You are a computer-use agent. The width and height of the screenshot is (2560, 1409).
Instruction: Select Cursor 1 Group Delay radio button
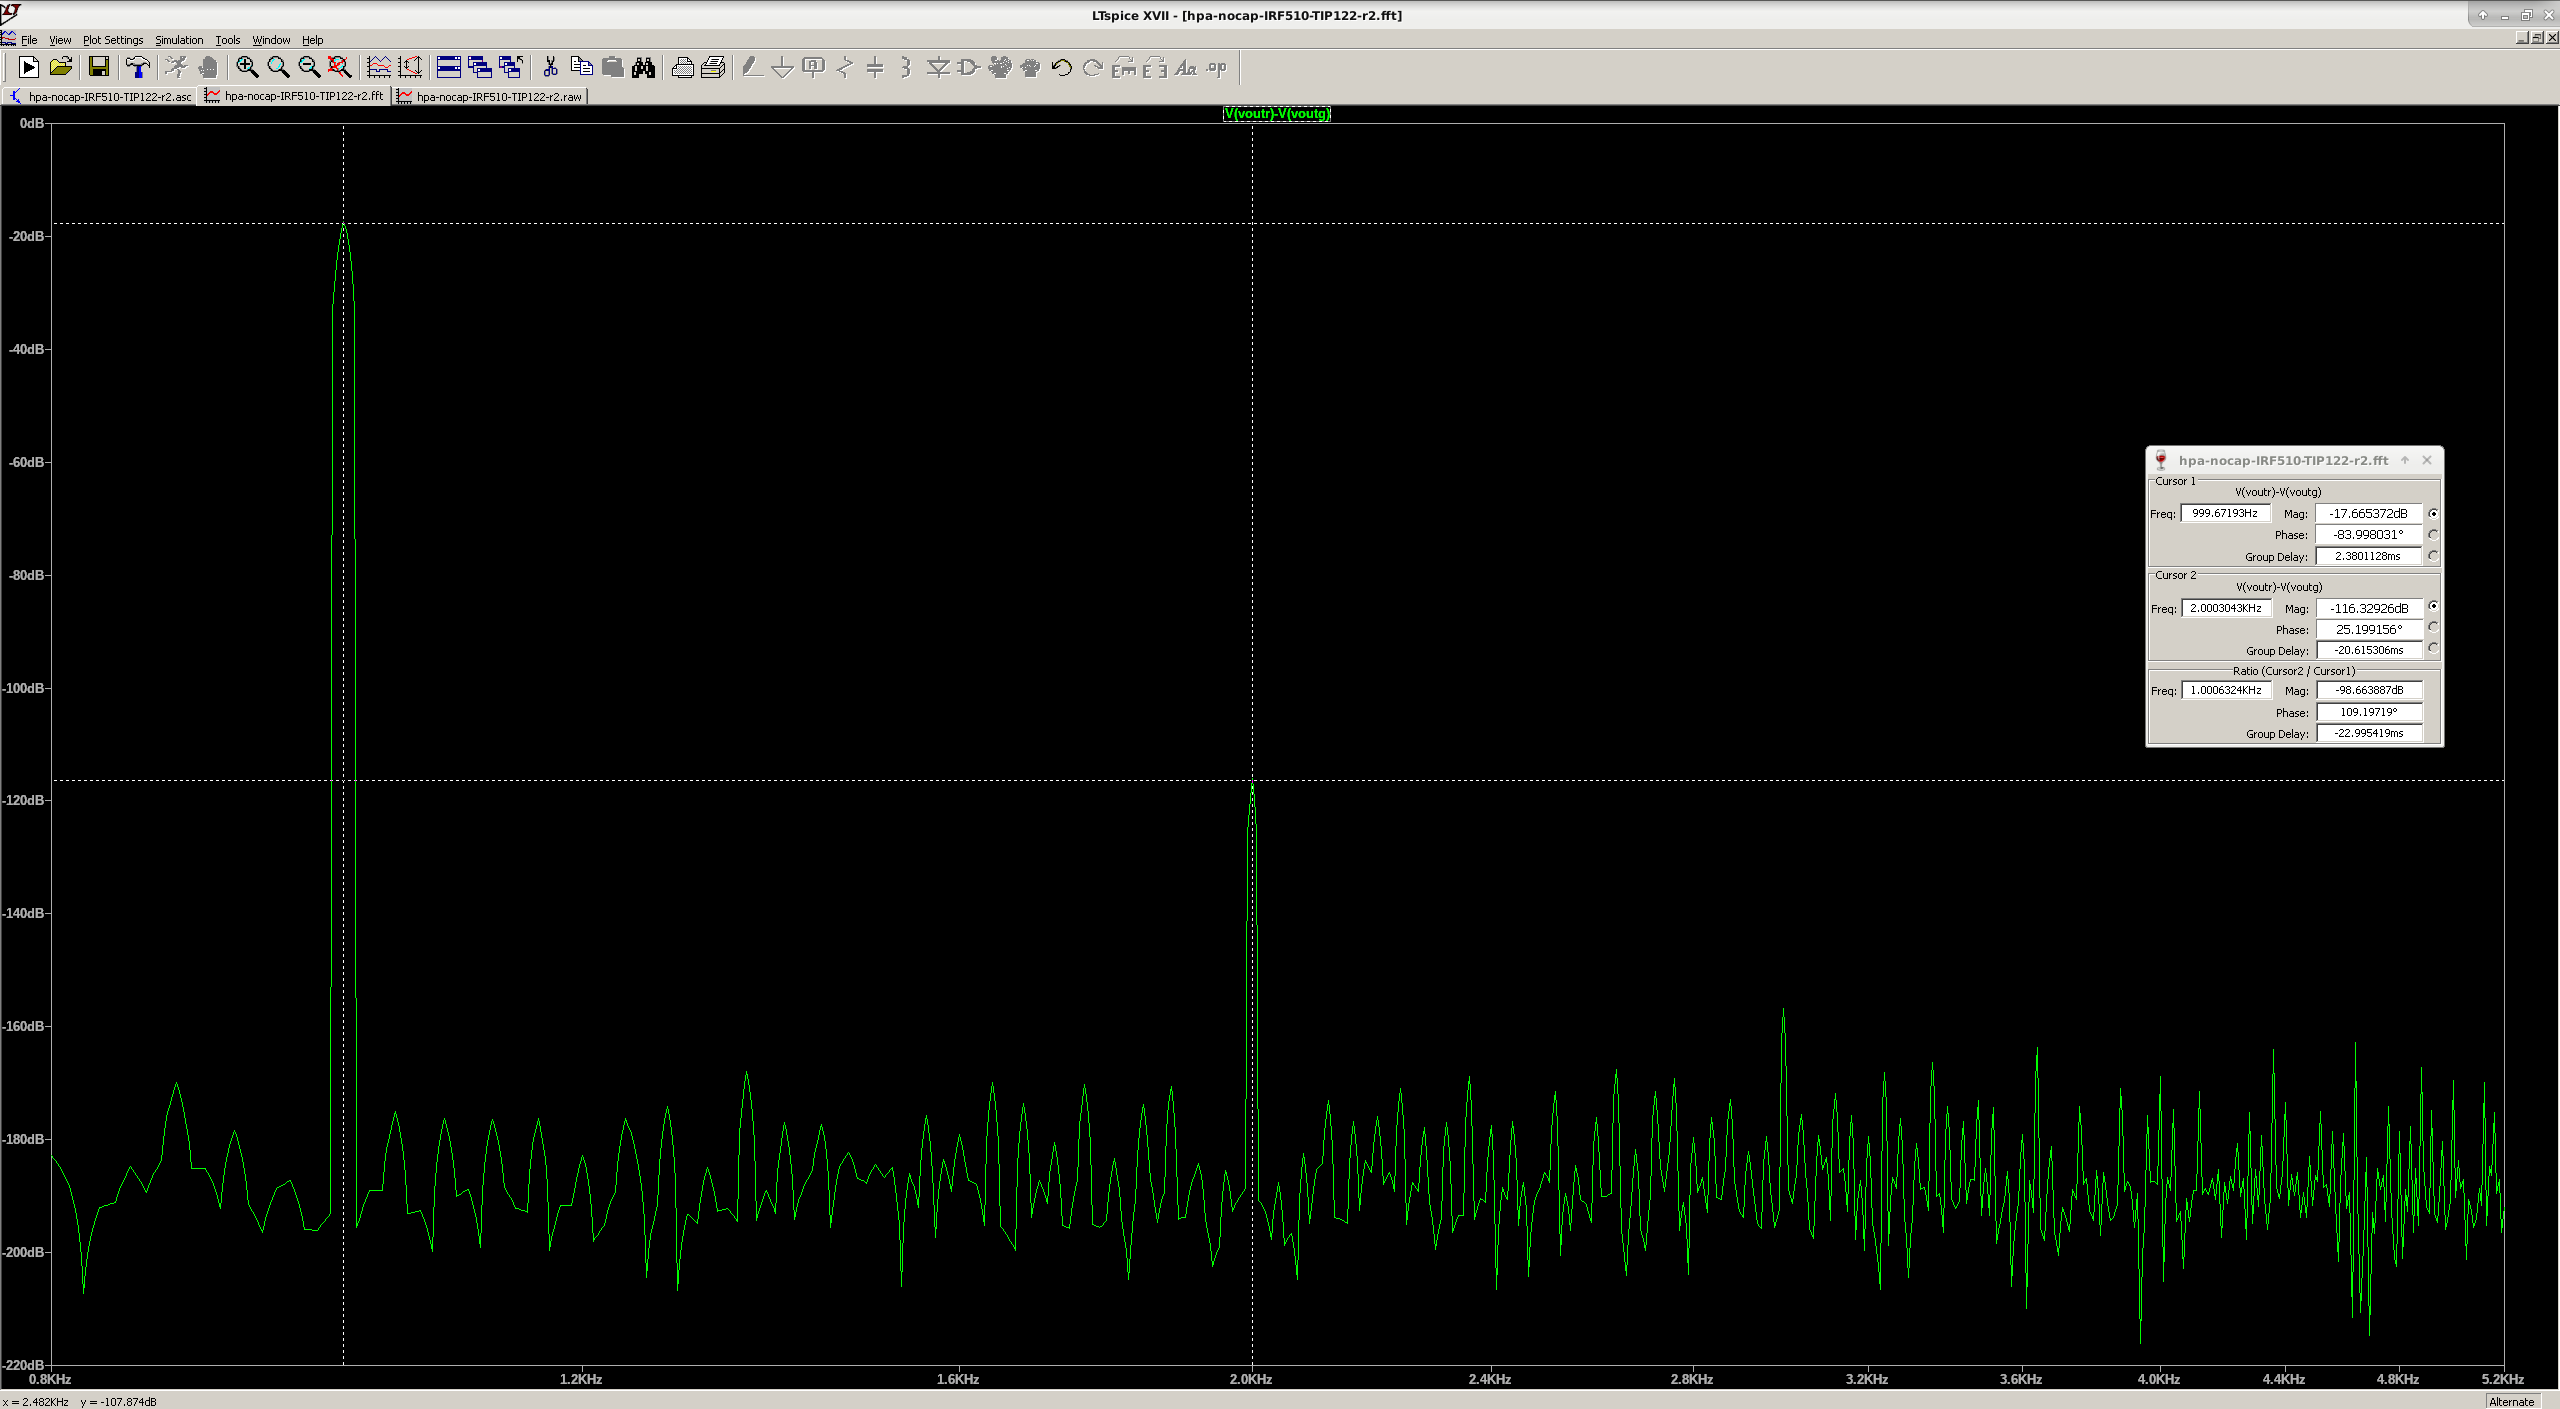click(x=2433, y=555)
